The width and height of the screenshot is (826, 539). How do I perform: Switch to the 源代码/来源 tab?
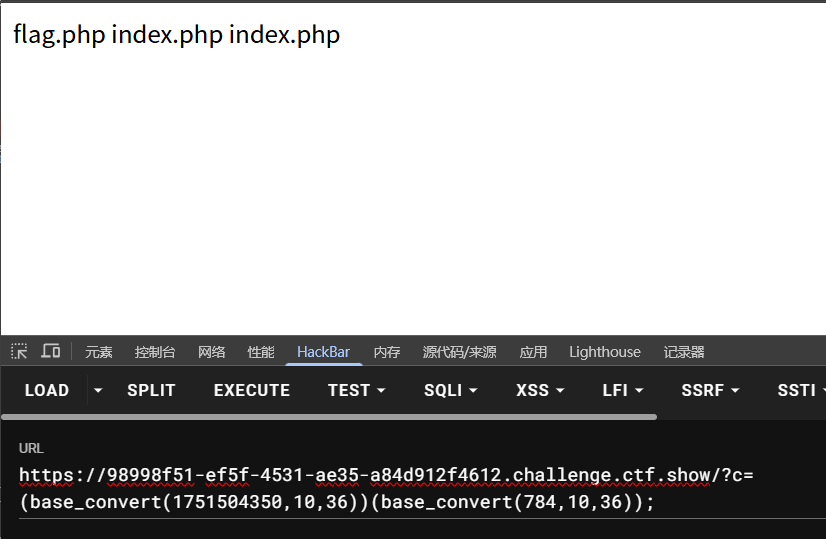[x=459, y=352]
